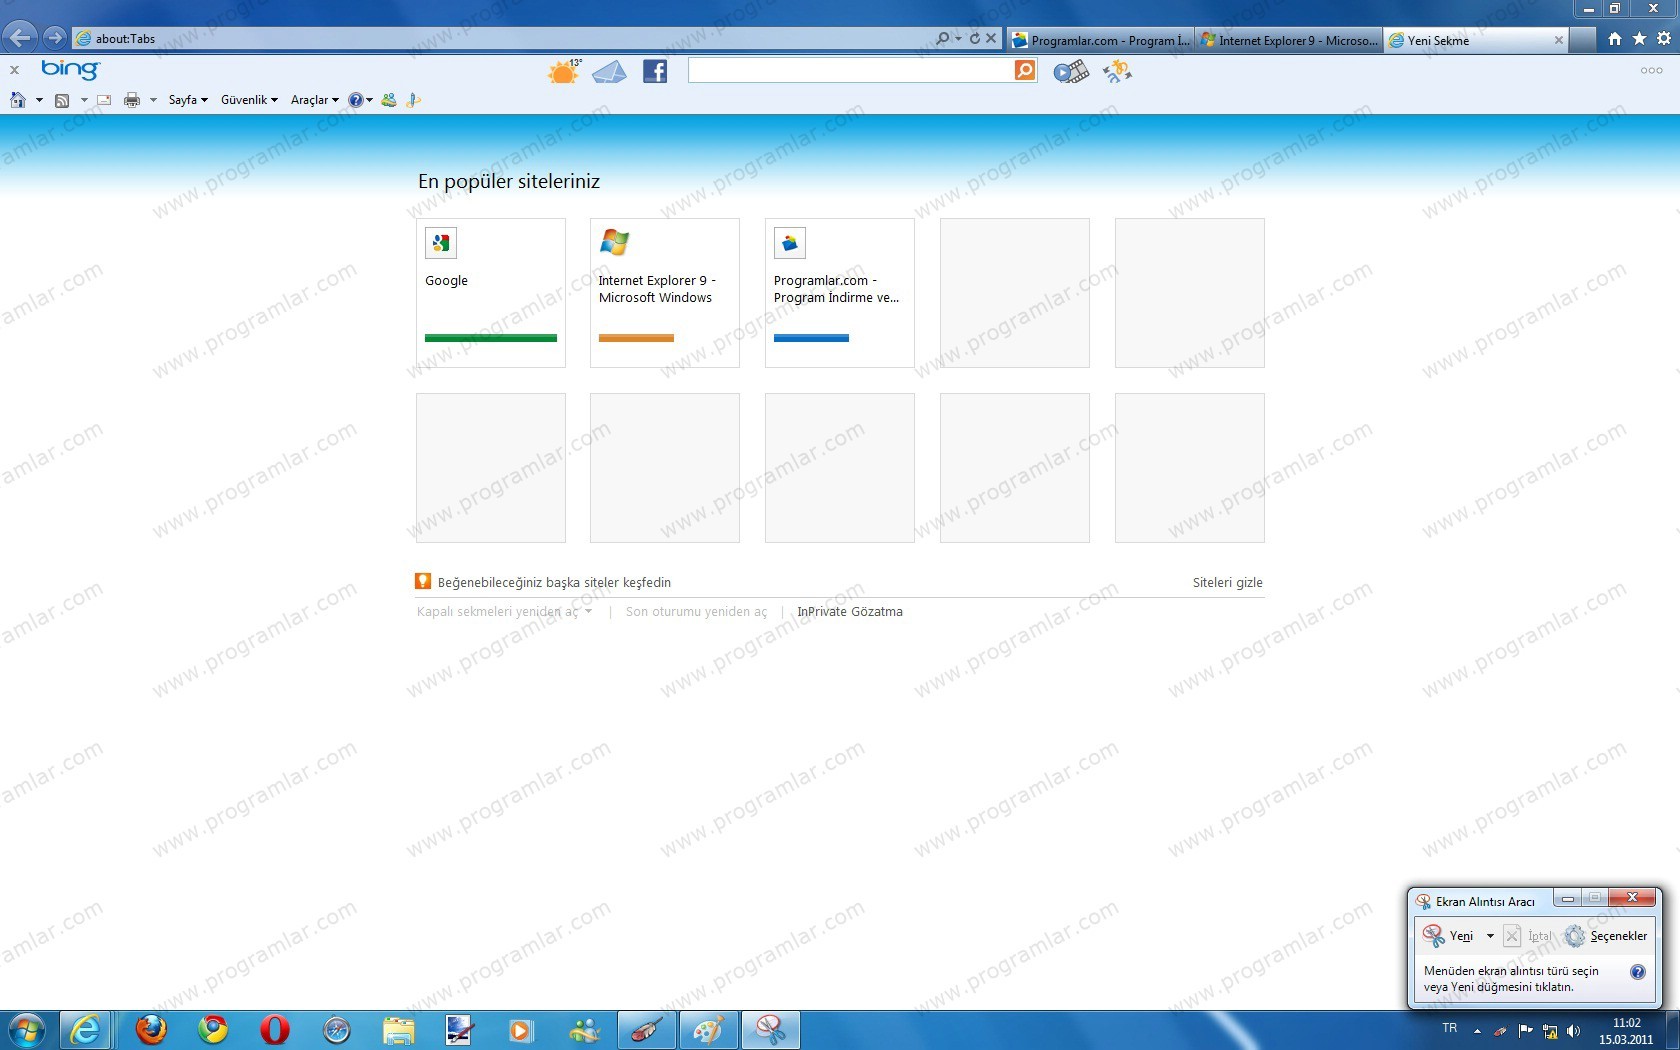This screenshot has width=1680, height=1050.
Task: Click the Bing toolbar search input field
Action: [850, 70]
